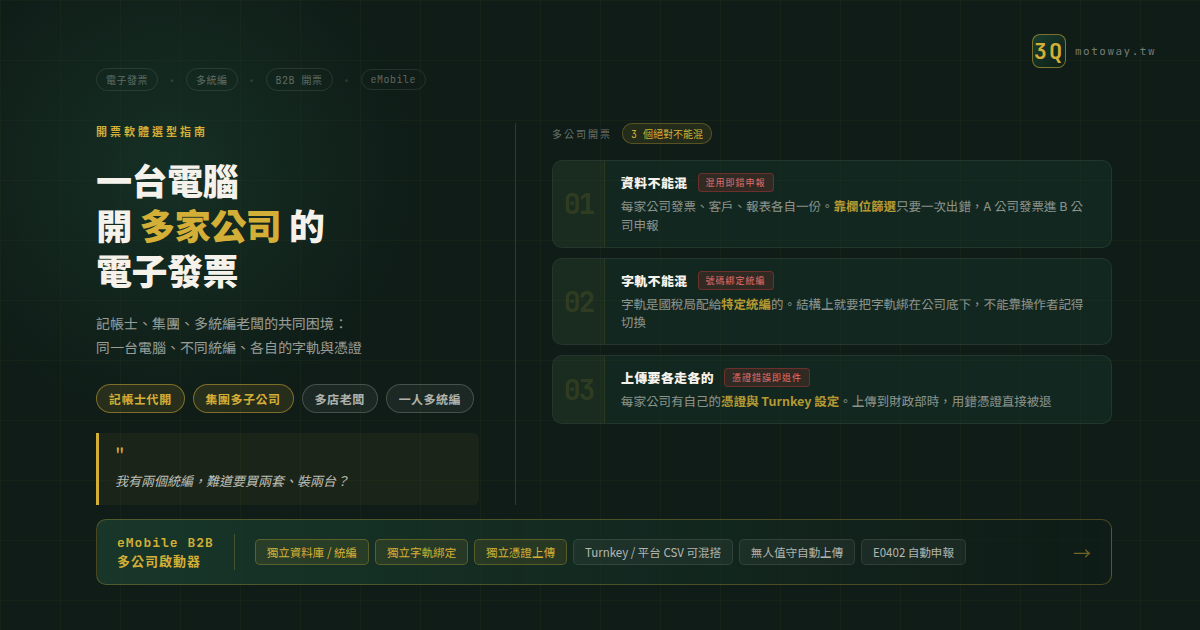
Task: Click the E0402 自動申報 chip
Action: click(x=913, y=552)
